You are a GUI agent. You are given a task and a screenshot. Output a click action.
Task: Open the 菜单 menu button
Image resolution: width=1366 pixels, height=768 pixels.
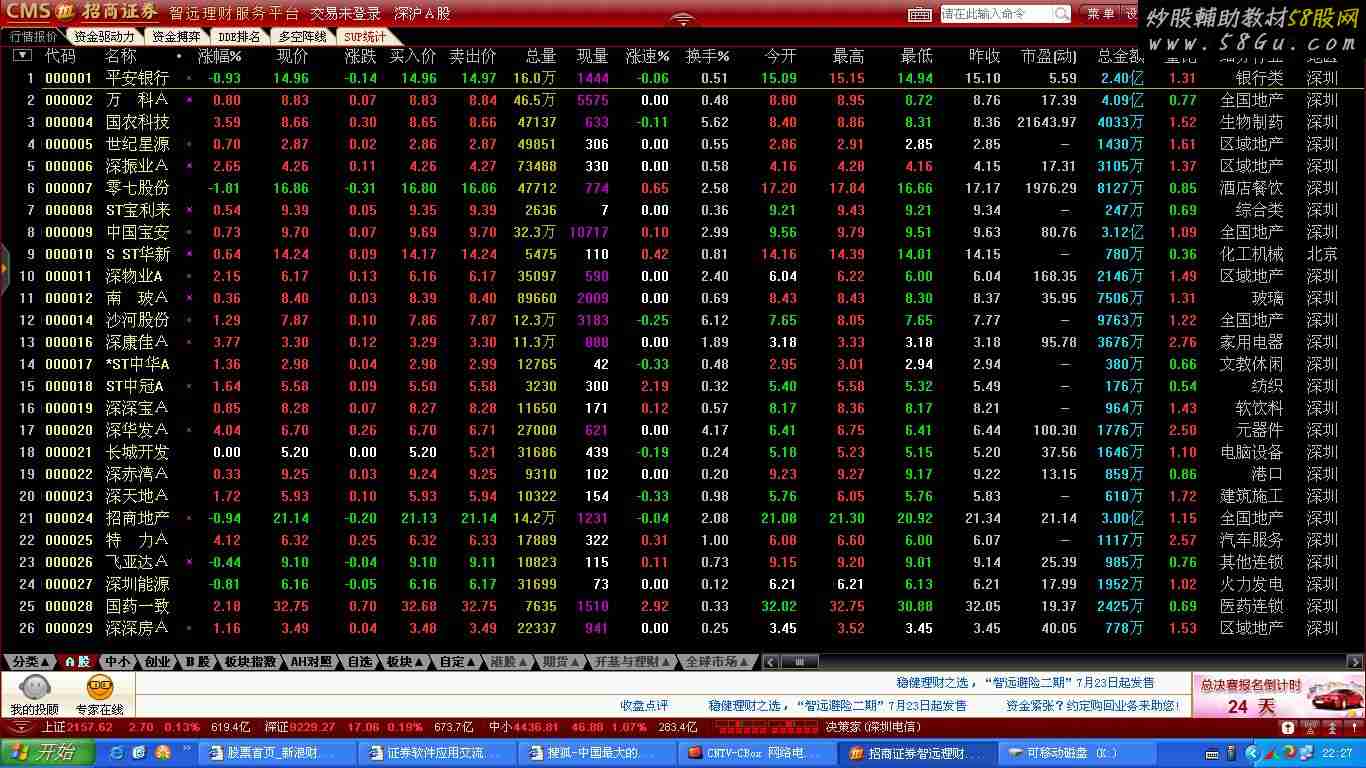pyautogui.click(x=1100, y=13)
